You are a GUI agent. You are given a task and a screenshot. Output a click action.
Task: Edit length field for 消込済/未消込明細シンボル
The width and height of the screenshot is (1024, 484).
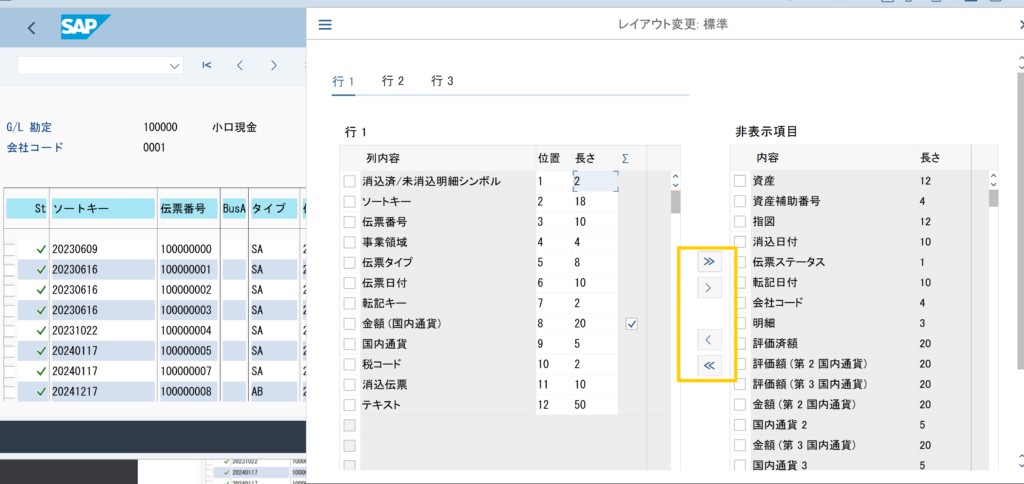point(594,181)
